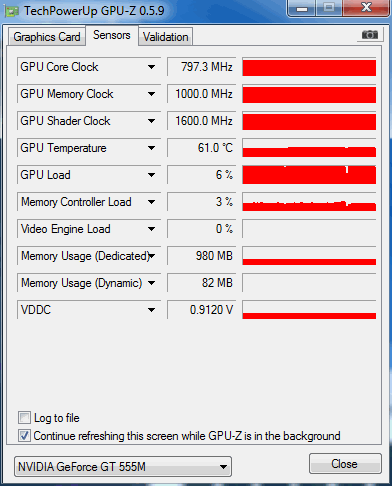Click the Close button

click(345, 464)
